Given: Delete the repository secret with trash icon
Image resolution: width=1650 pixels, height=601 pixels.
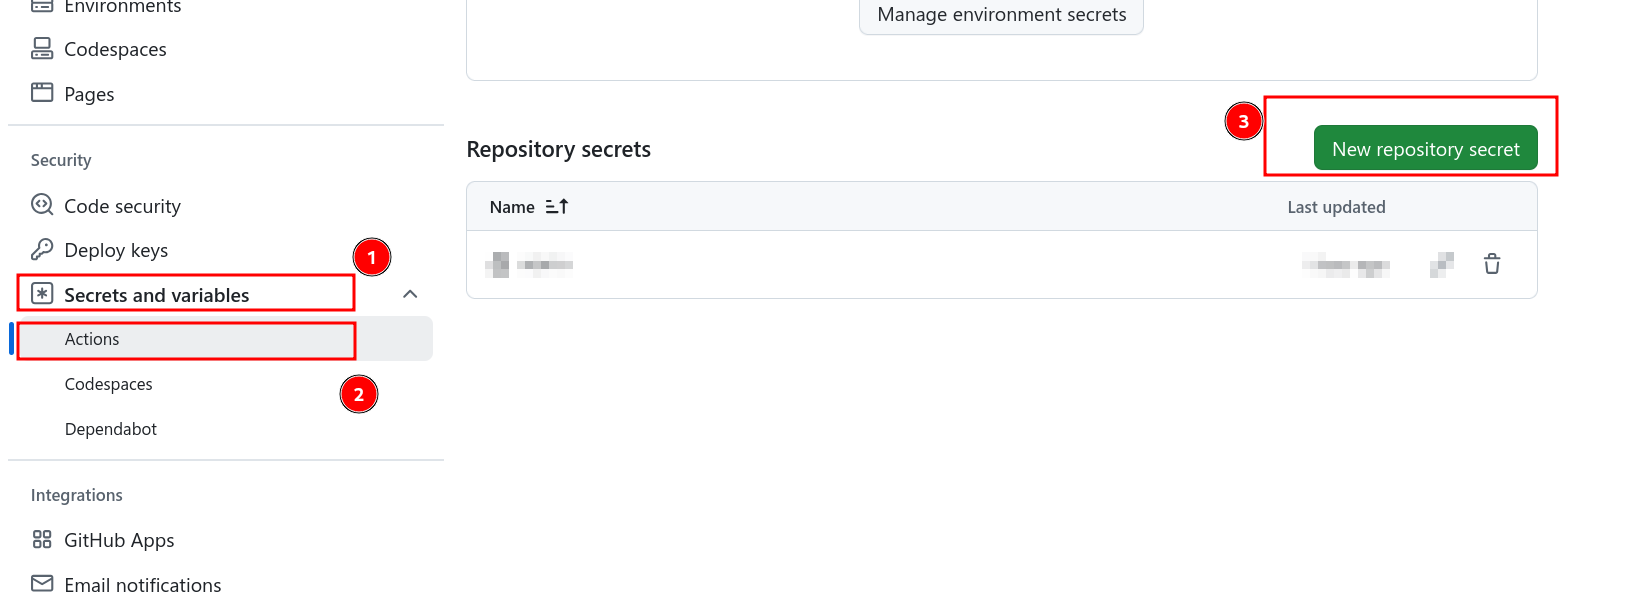Looking at the screenshot, I should tap(1492, 264).
